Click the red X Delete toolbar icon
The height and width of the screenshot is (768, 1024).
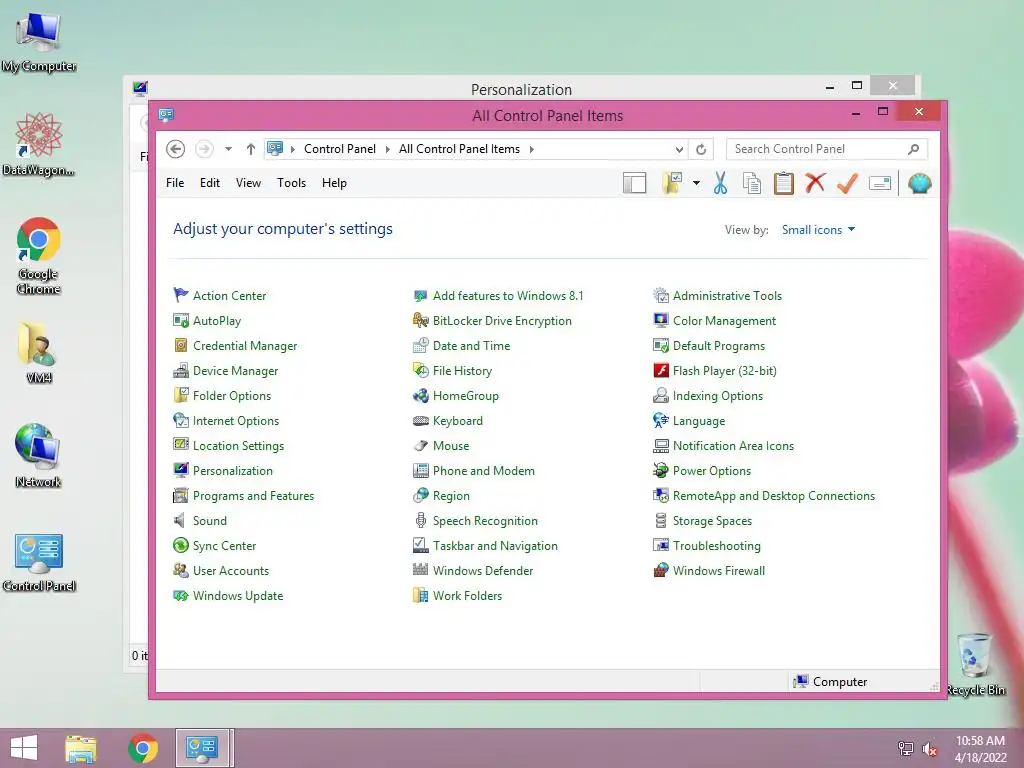(815, 183)
